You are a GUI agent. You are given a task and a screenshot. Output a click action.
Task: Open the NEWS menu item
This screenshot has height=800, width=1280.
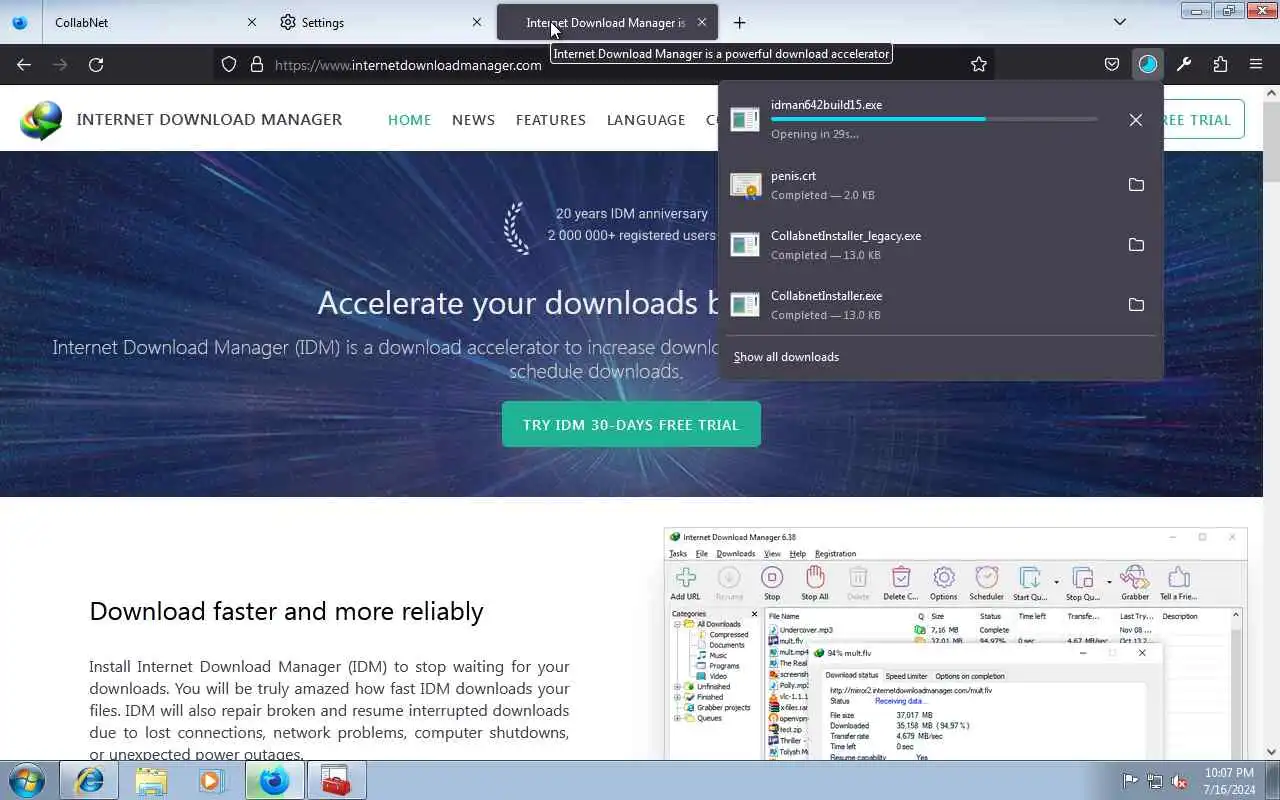click(x=473, y=120)
